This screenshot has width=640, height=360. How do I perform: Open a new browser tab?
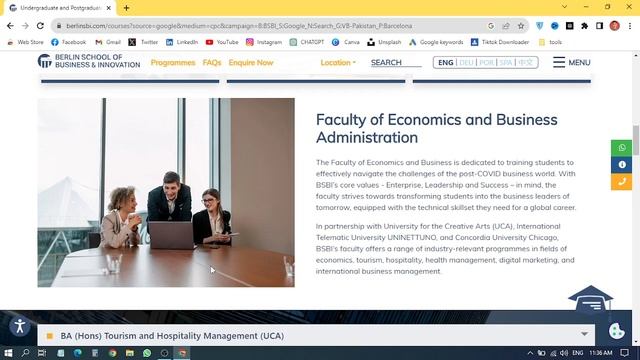(x=127, y=8)
